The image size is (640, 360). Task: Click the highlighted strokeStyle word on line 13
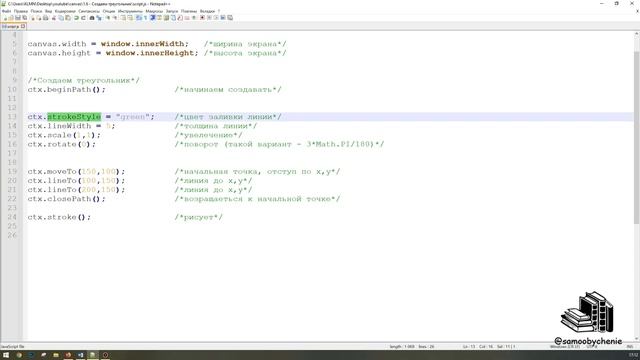(74, 117)
